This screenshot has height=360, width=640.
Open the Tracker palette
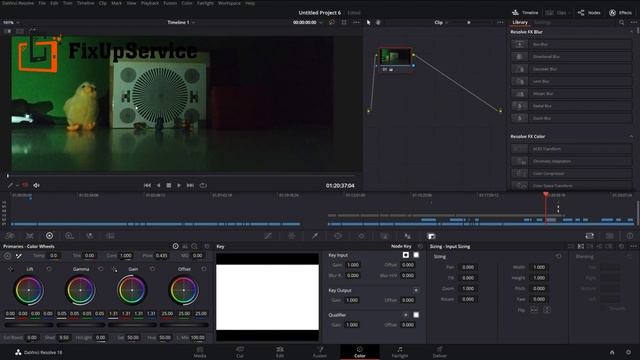361,236
